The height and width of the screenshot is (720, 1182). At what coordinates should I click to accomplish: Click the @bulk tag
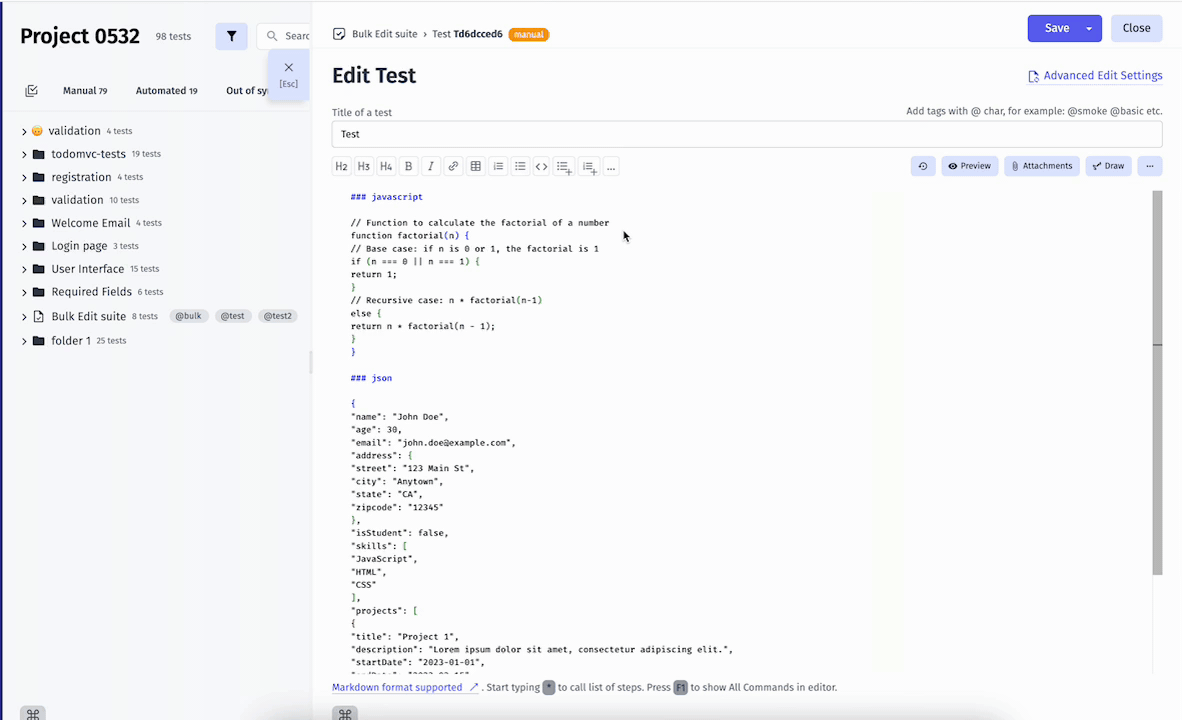tap(188, 316)
